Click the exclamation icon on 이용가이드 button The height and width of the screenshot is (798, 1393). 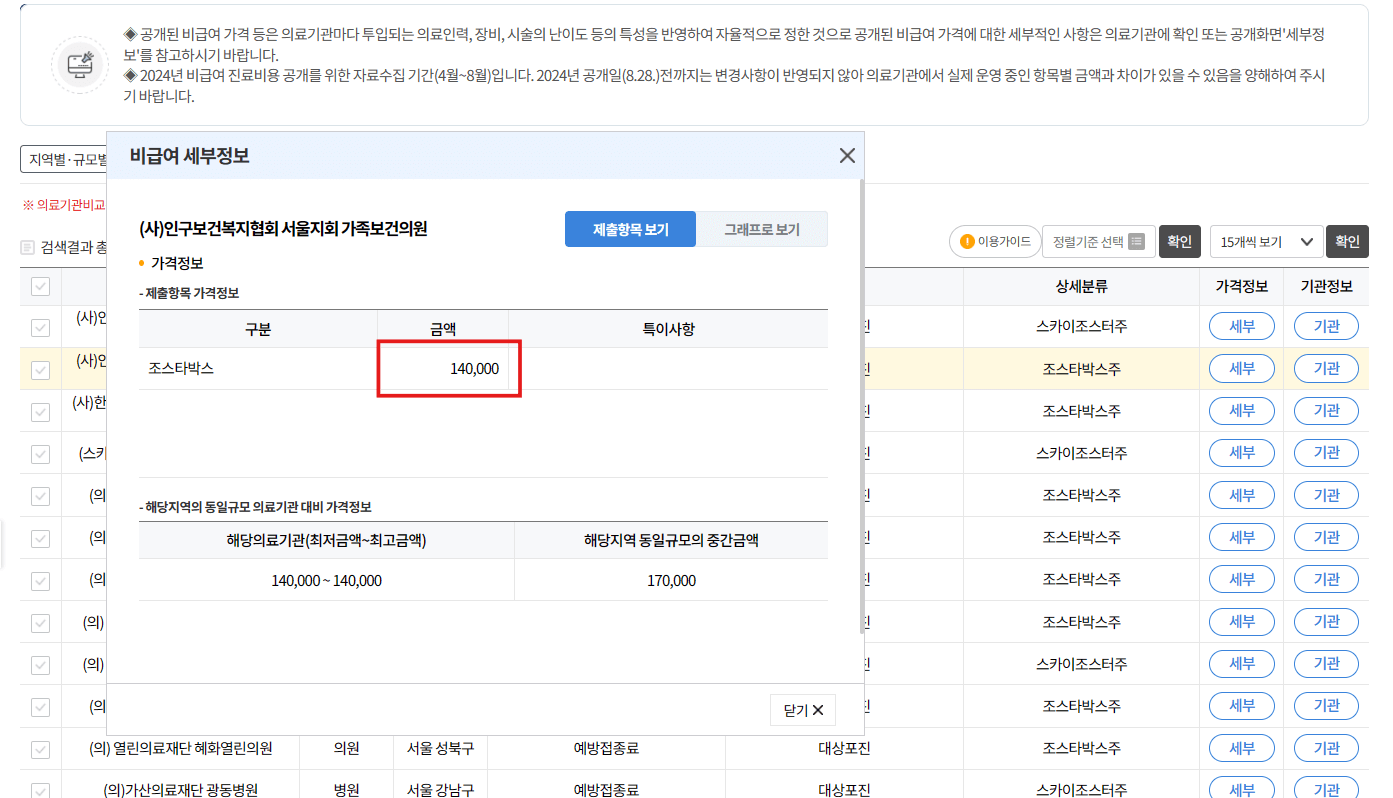tap(966, 241)
